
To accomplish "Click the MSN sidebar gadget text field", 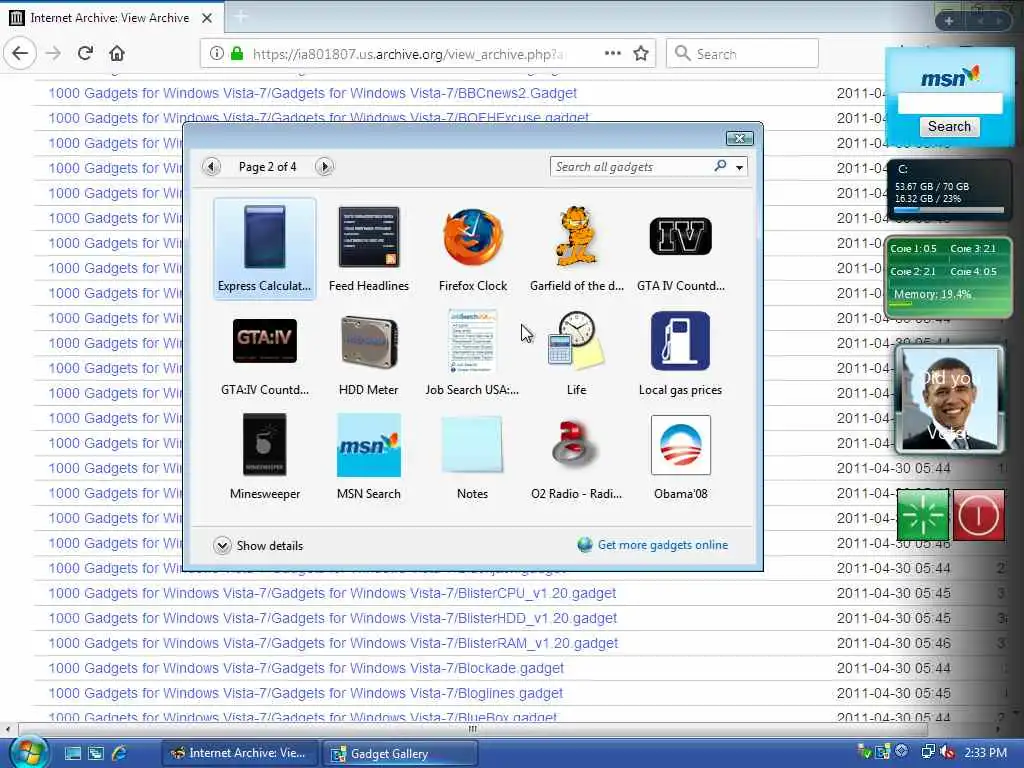I will pyautogui.click(x=950, y=103).
